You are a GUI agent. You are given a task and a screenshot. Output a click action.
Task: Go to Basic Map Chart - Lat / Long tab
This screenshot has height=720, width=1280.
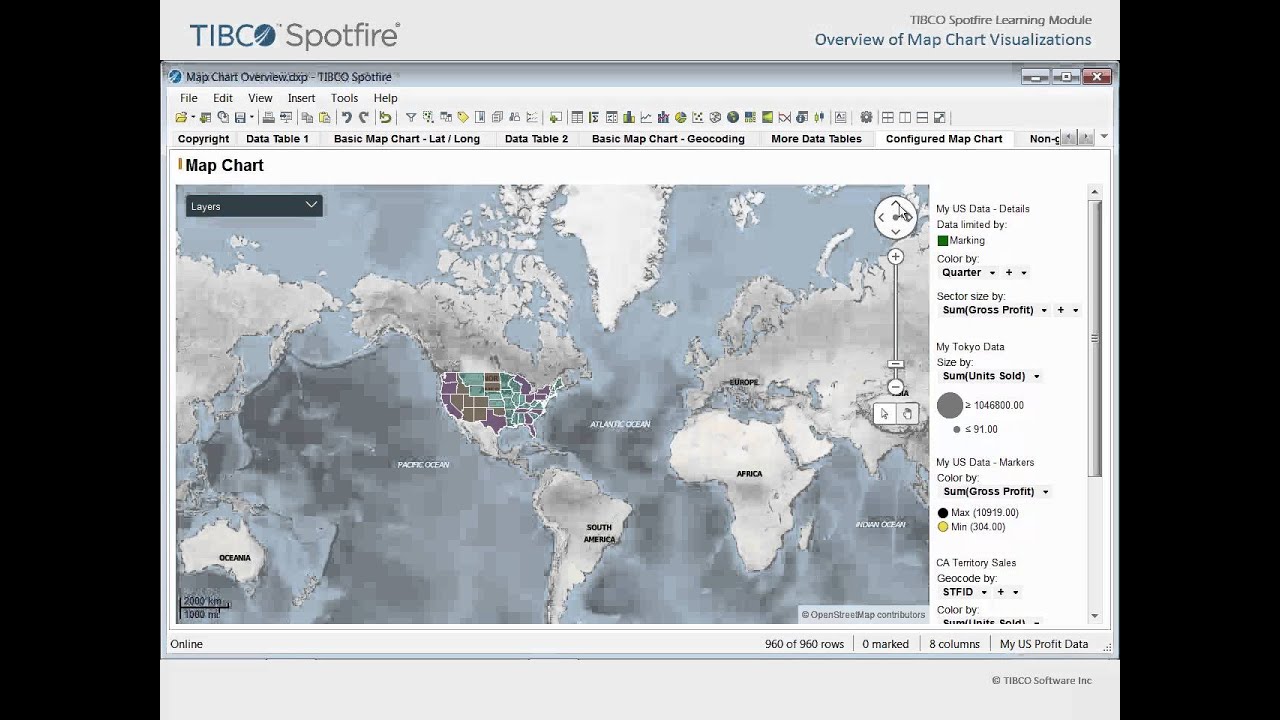[x=407, y=139]
